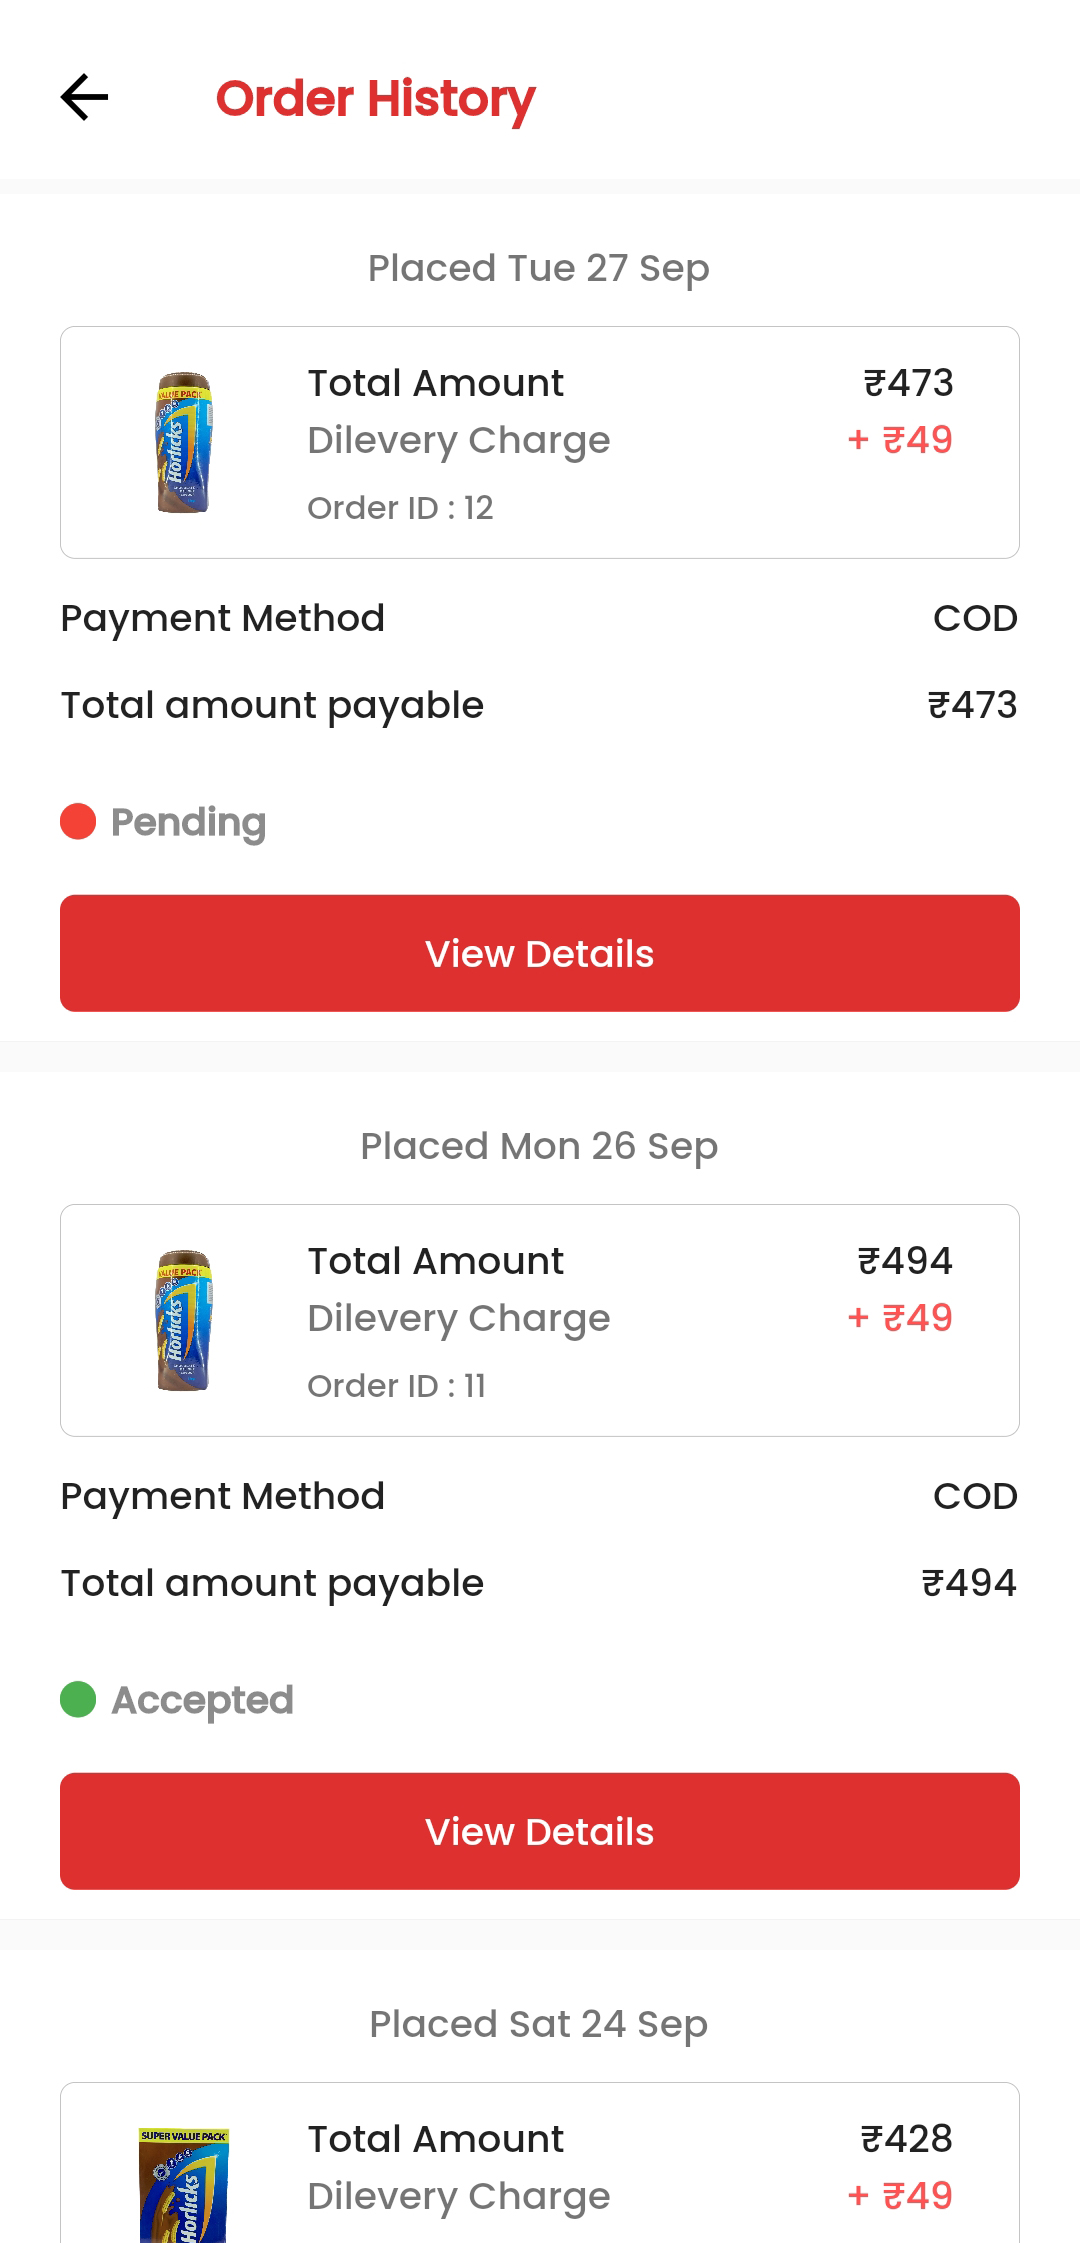Click COD payment method of order 12

point(975,618)
